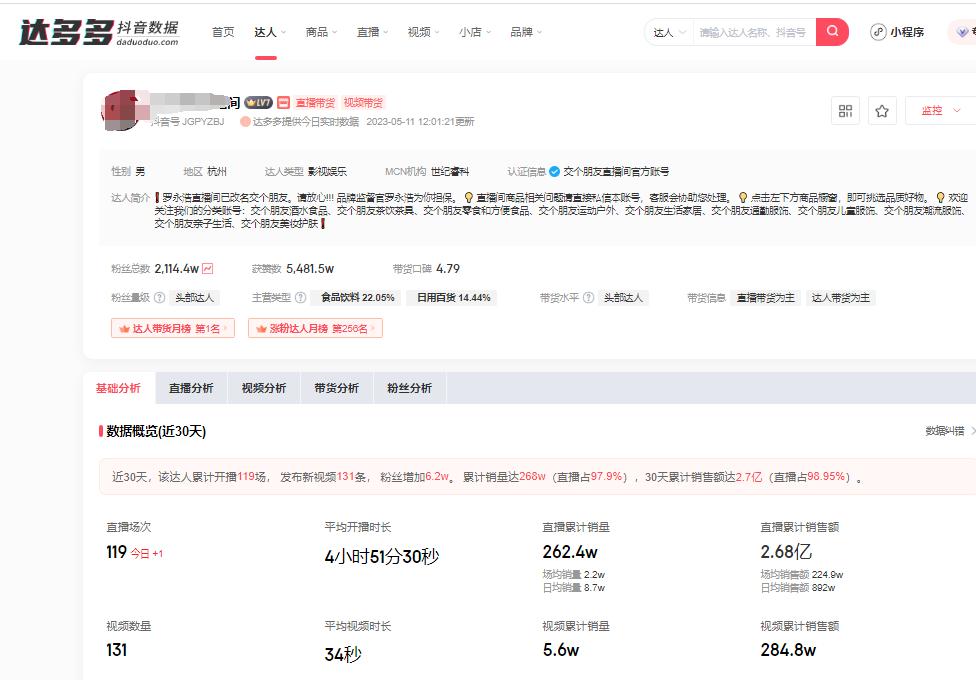The image size is (976, 680).
Task: Open the 达人 search category dropdown
Action: [668, 32]
